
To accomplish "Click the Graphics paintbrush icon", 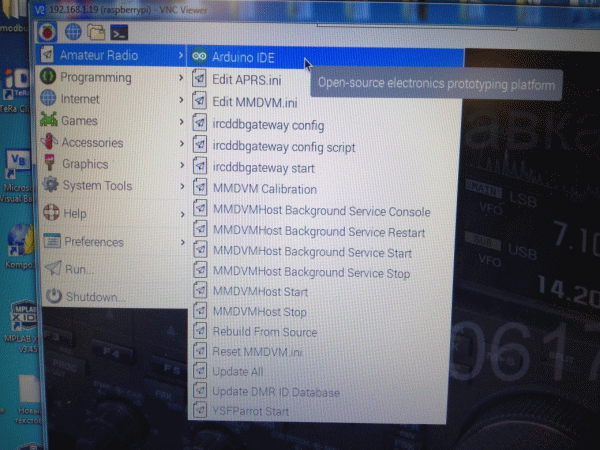I will click(x=50, y=163).
